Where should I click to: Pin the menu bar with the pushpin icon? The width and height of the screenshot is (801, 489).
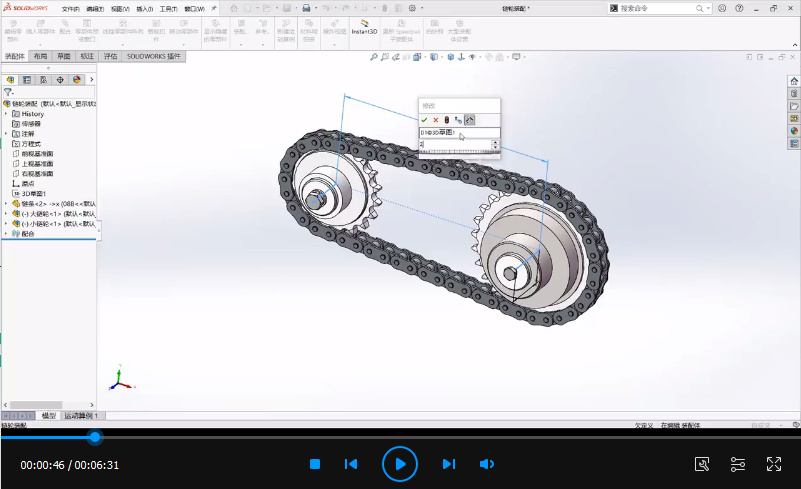[214, 9]
